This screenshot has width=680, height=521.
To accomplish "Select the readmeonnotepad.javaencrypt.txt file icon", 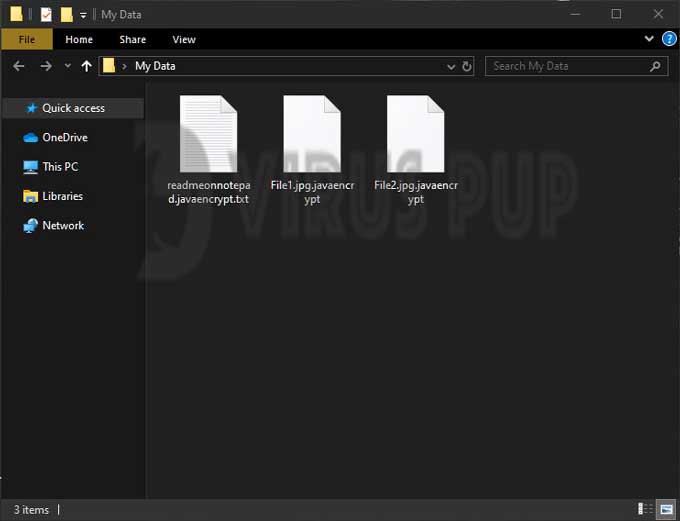I will pyautogui.click(x=209, y=134).
